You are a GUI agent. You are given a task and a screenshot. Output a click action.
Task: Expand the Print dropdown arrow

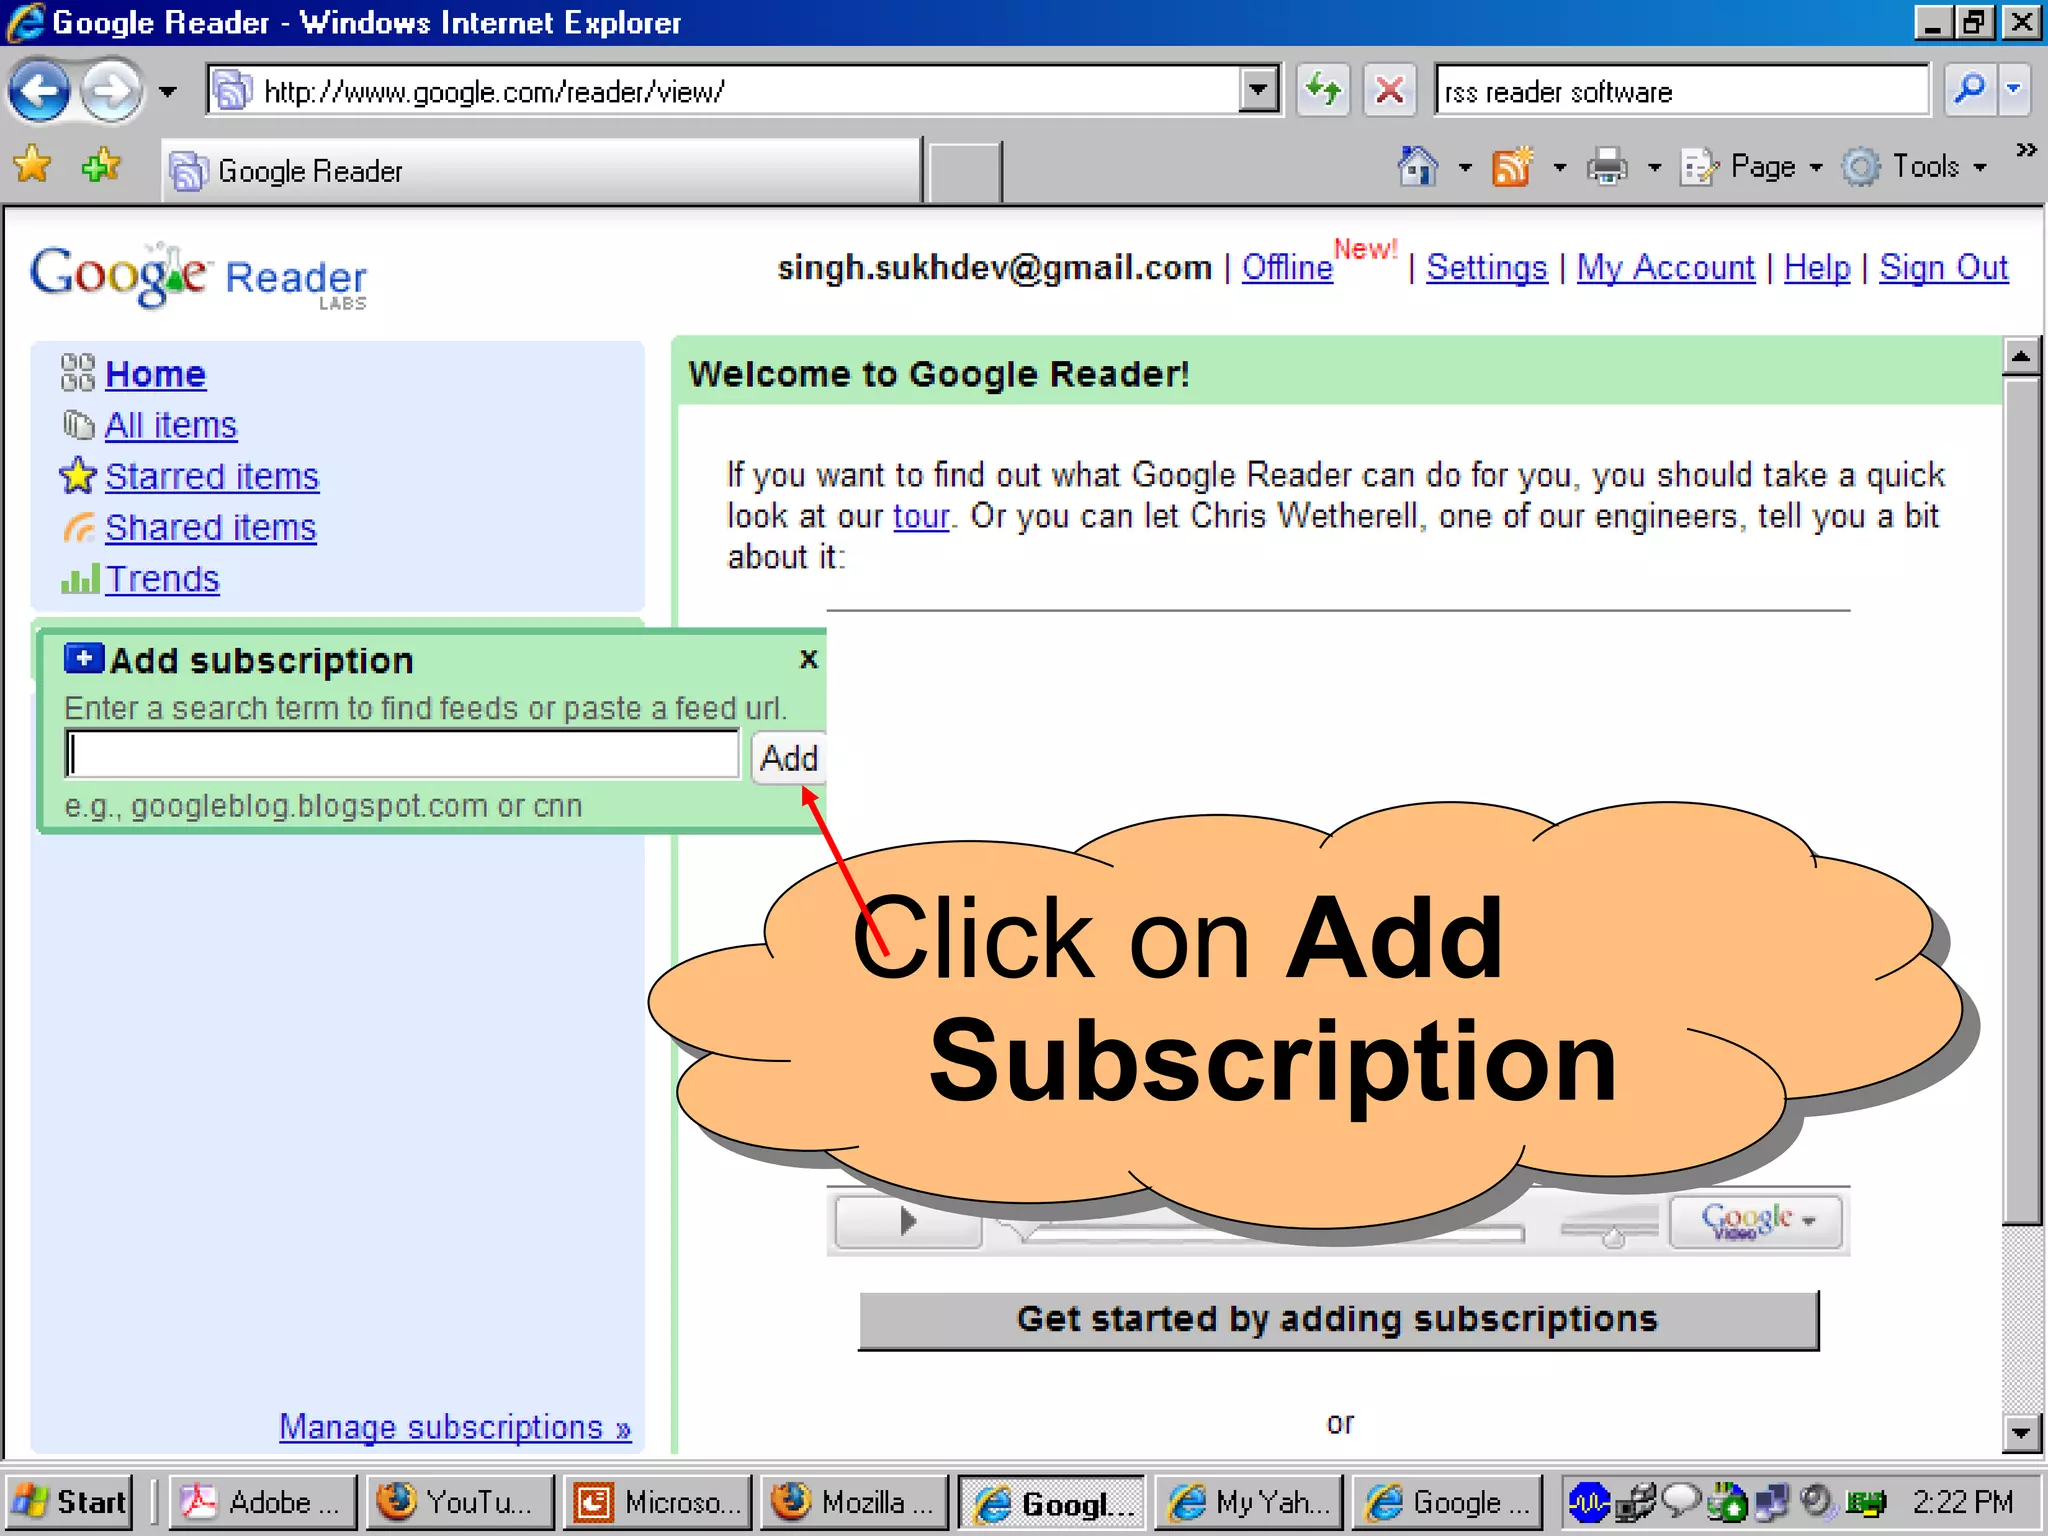click(1654, 168)
